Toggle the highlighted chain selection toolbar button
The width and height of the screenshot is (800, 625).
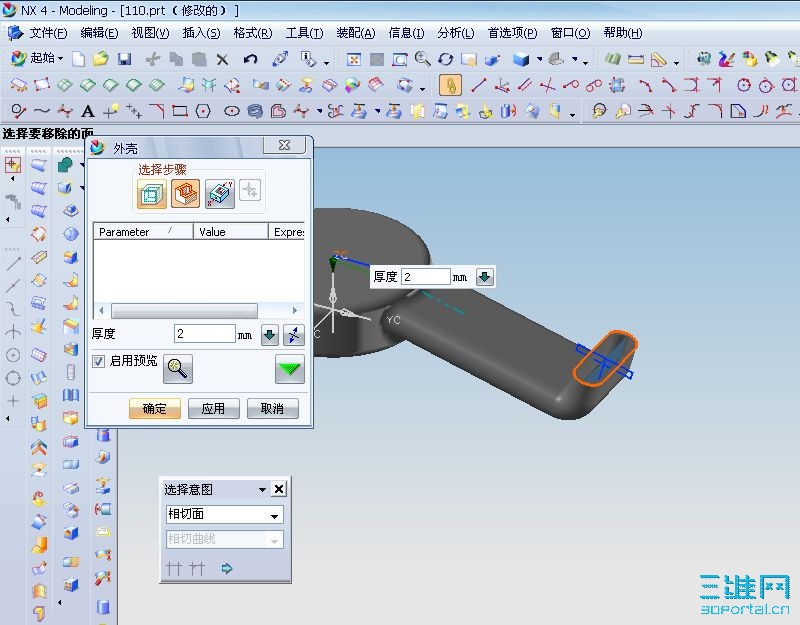click(x=450, y=85)
